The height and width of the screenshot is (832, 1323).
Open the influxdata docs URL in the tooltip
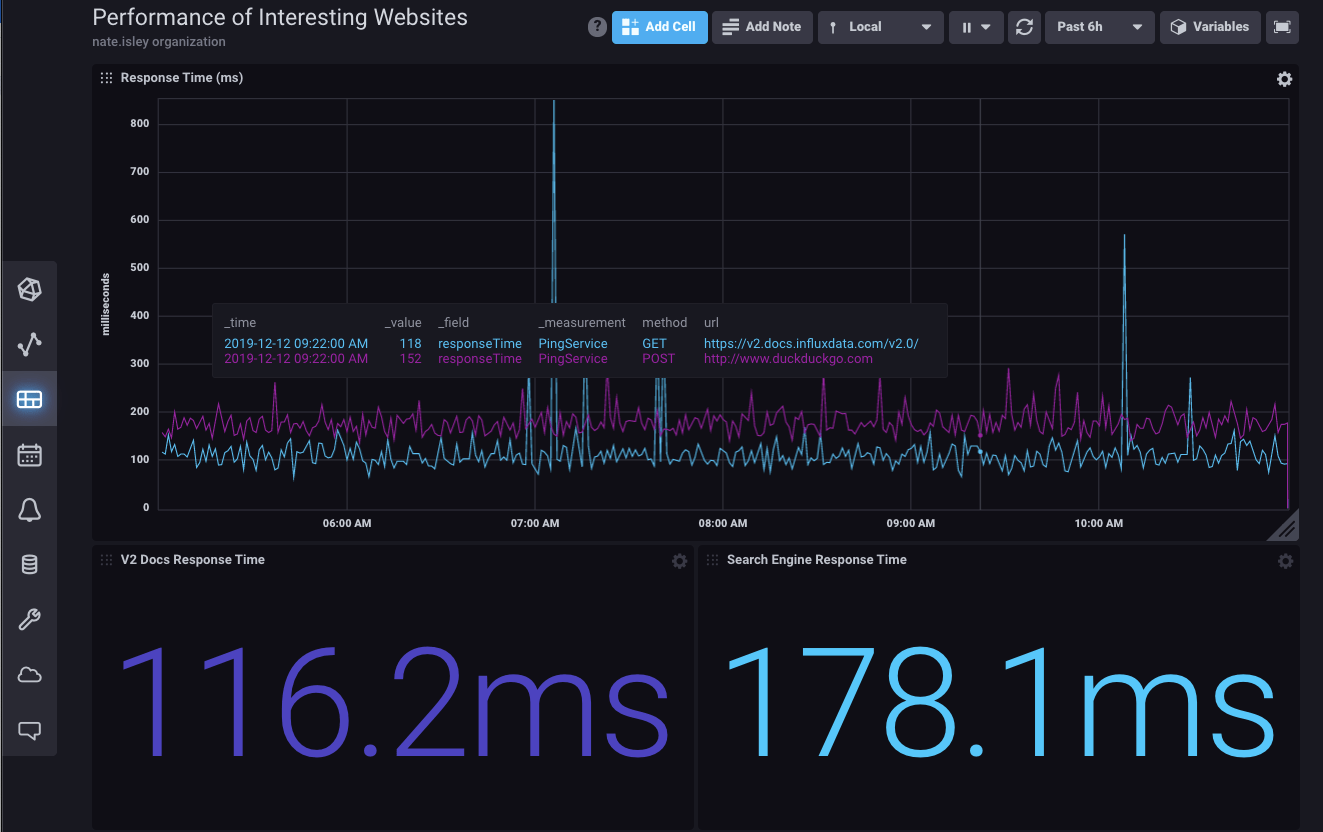coord(807,343)
